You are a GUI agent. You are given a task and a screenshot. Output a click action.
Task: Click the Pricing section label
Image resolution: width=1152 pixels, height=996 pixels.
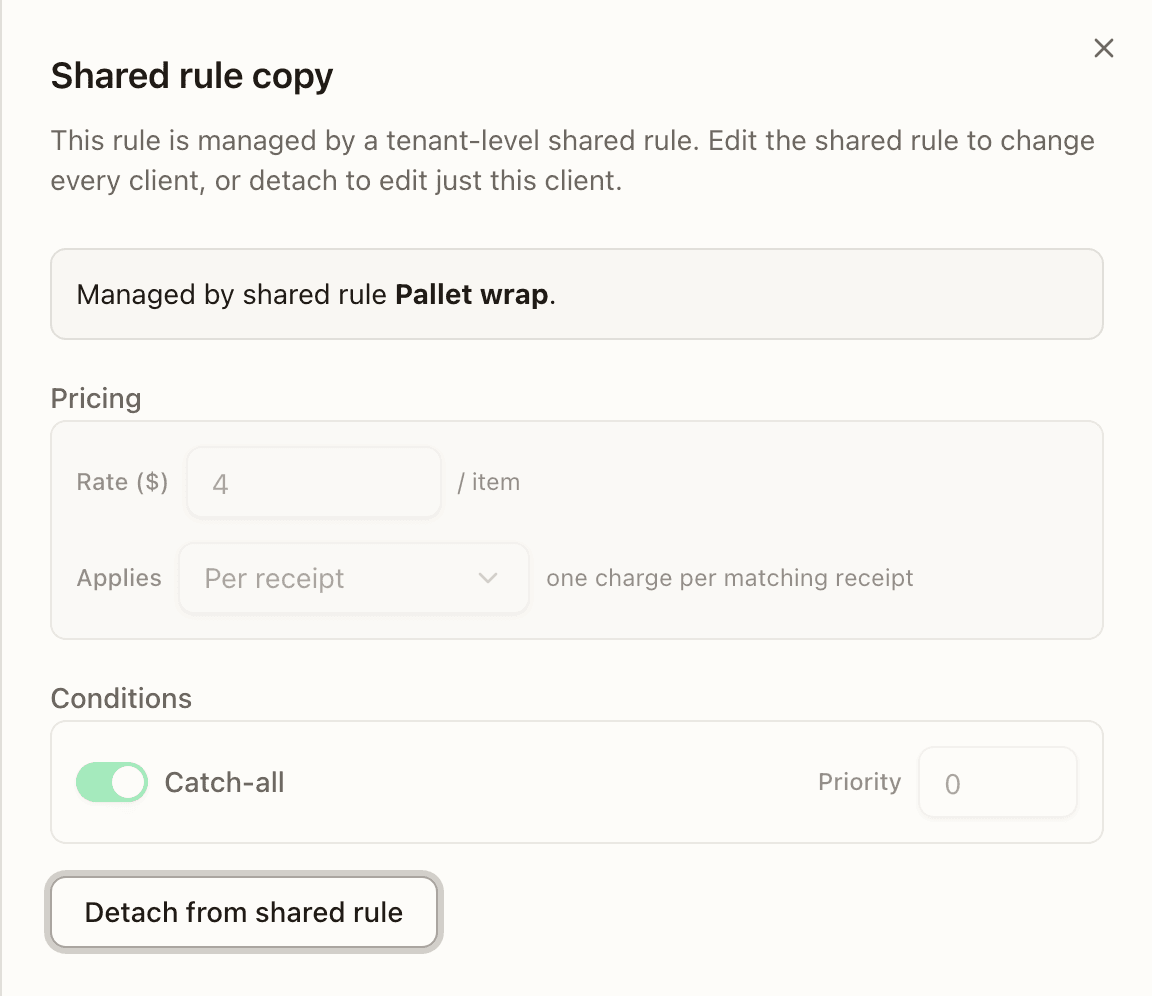tap(96, 399)
